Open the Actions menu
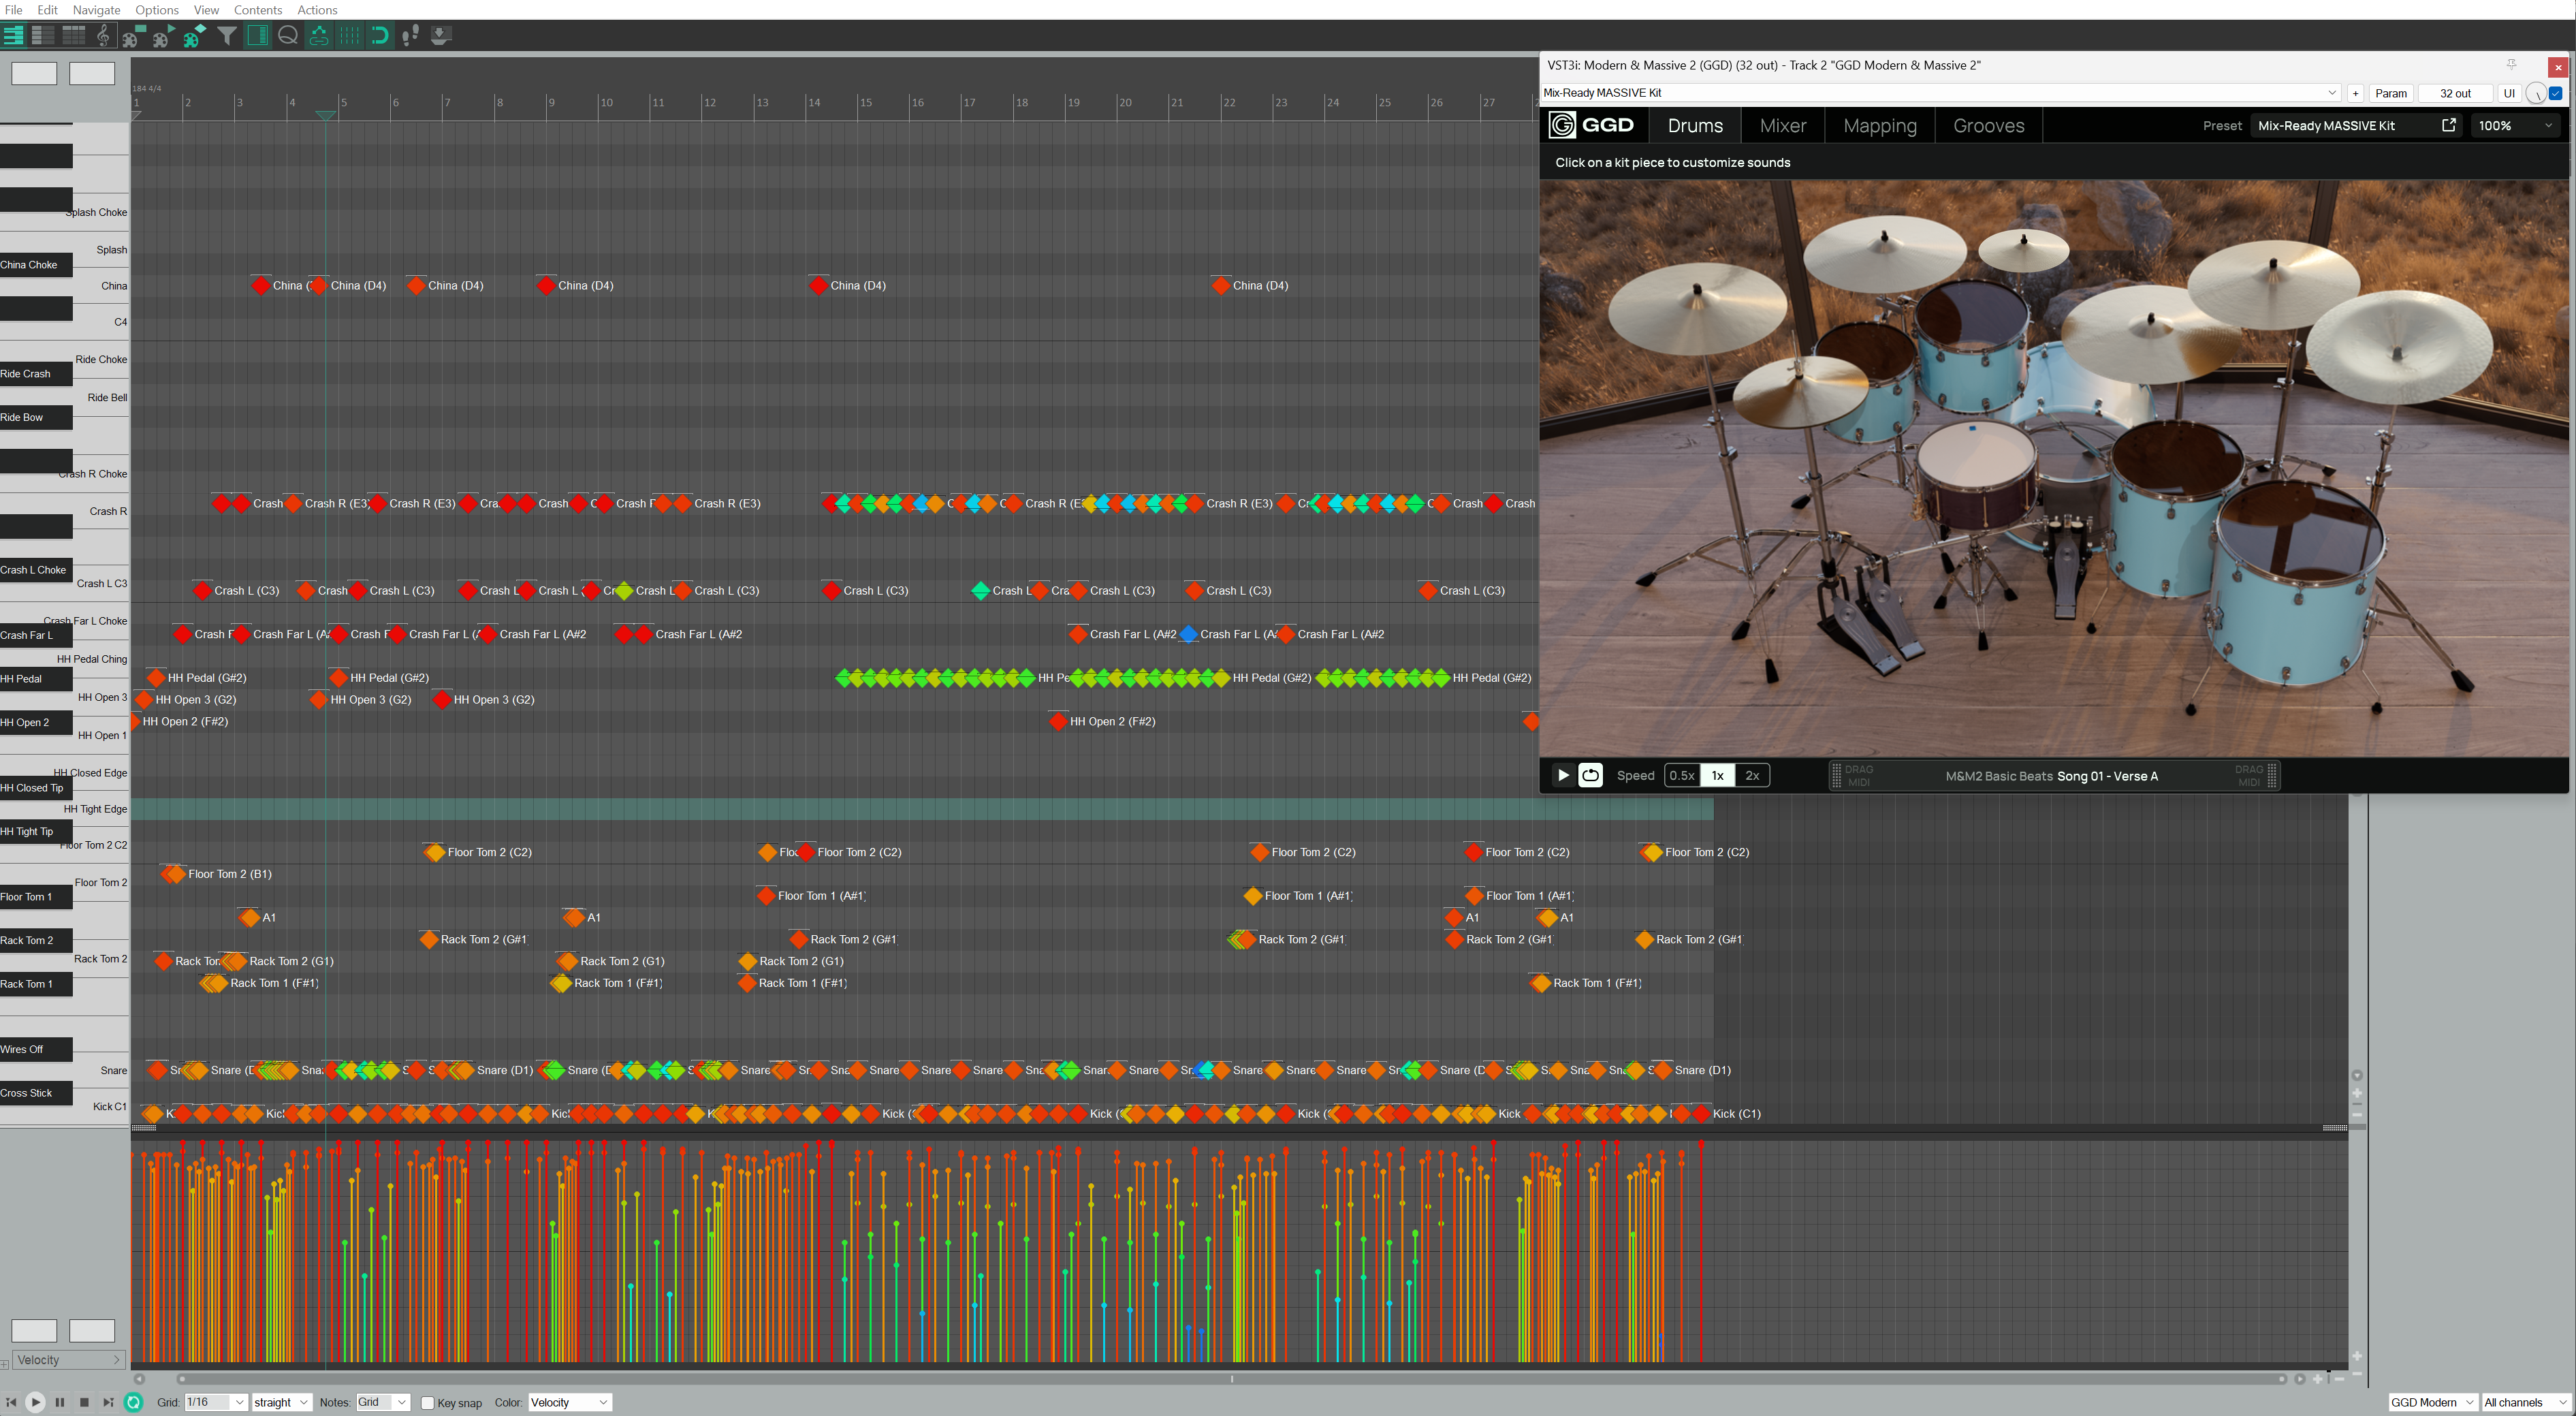 [x=317, y=10]
